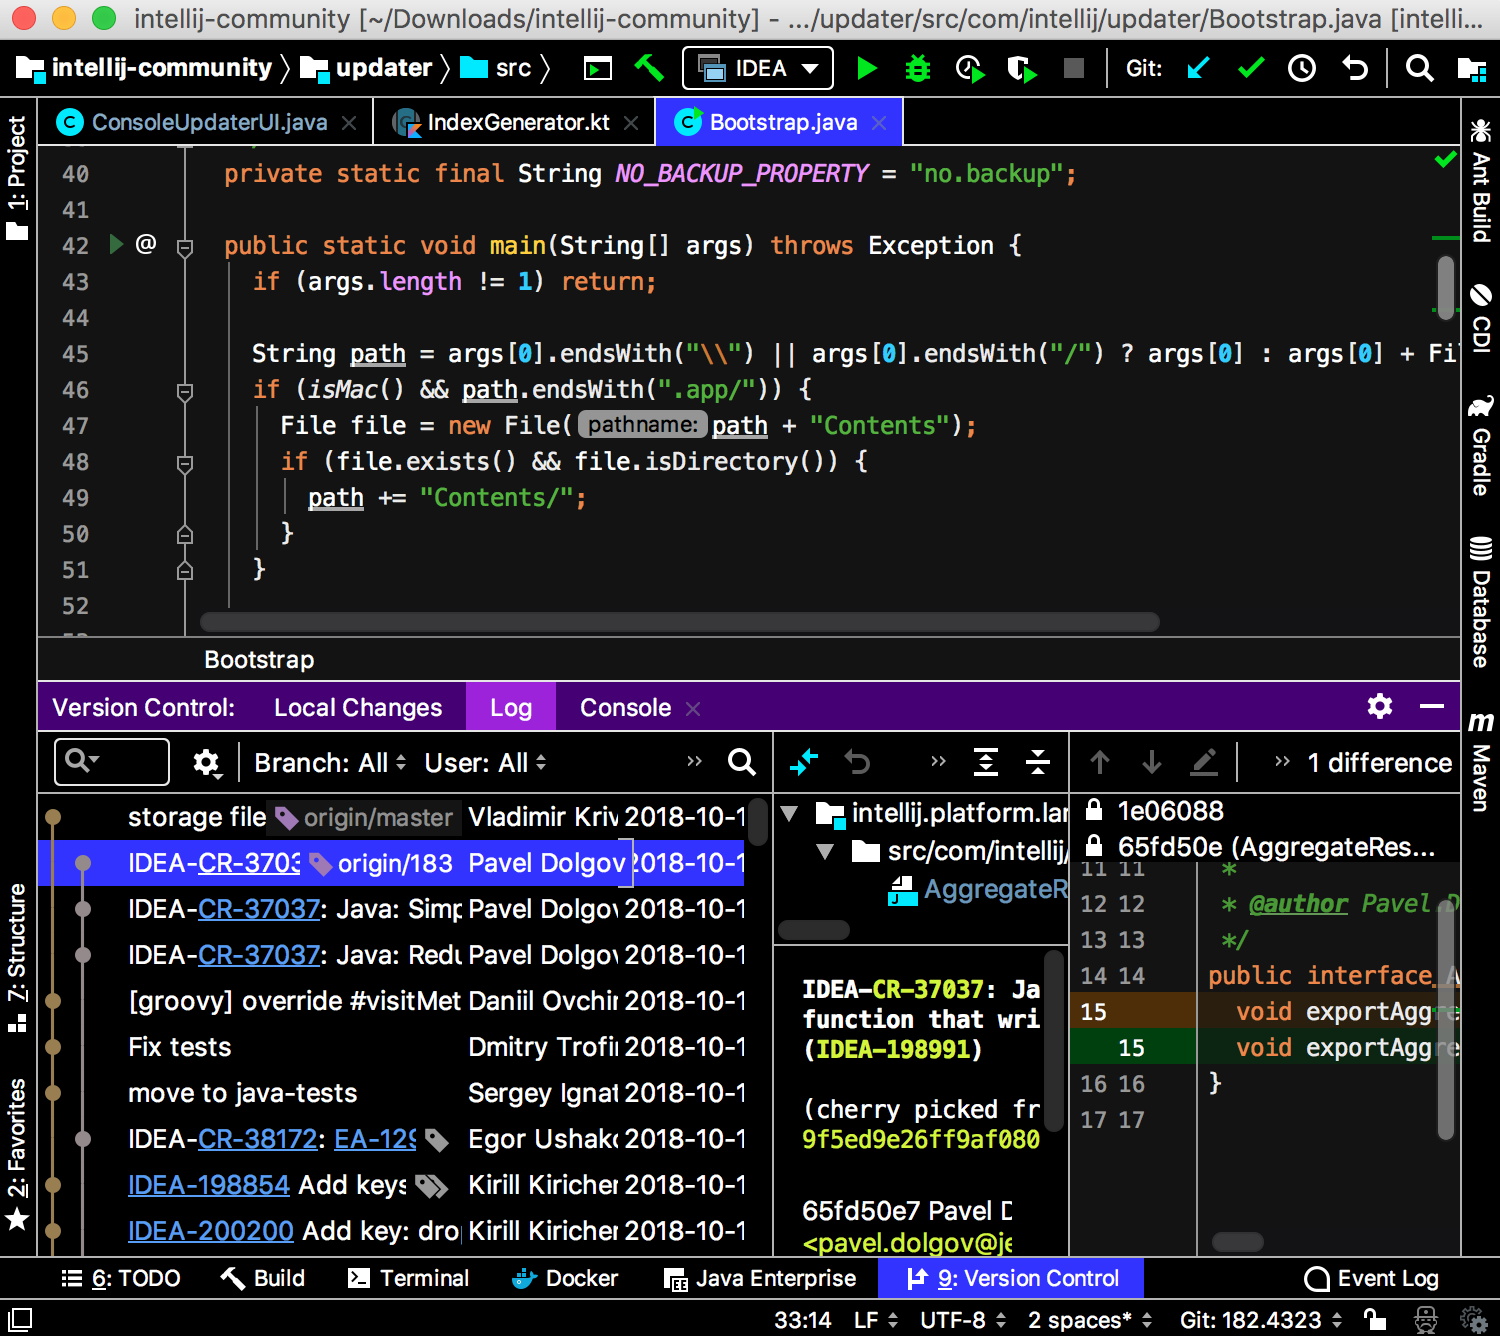Collapse the intellij.platform.lang tree node
The height and width of the screenshot is (1336, 1500).
click(789, 814)
